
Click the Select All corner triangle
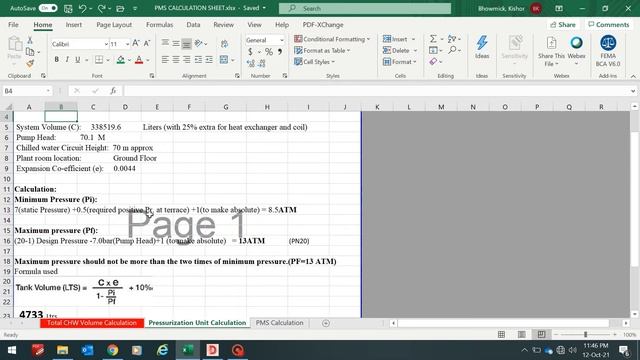coord(9,107)
